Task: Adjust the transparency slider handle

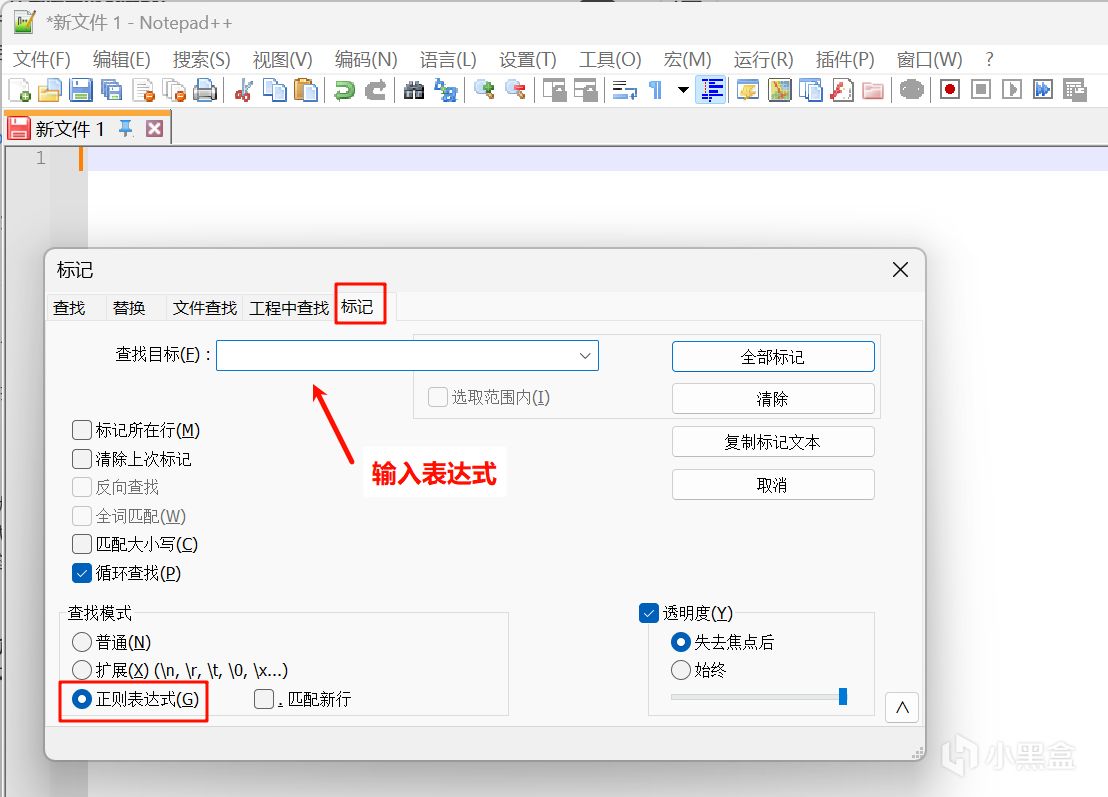Action: (x=842, y=697)
